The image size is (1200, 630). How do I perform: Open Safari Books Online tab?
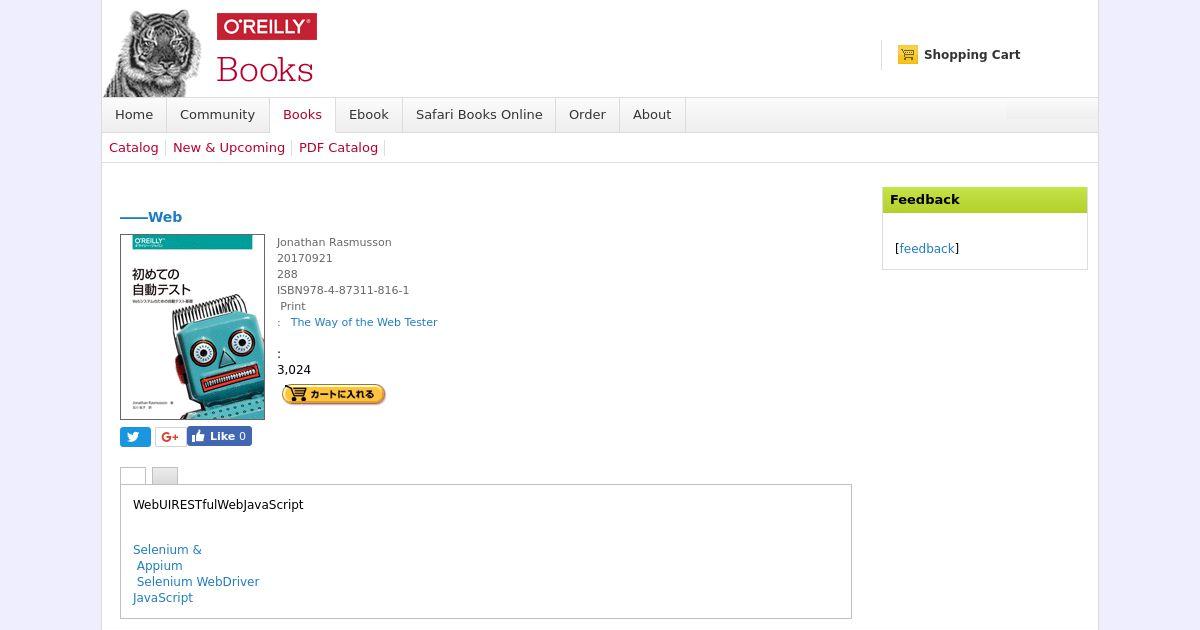479,115
